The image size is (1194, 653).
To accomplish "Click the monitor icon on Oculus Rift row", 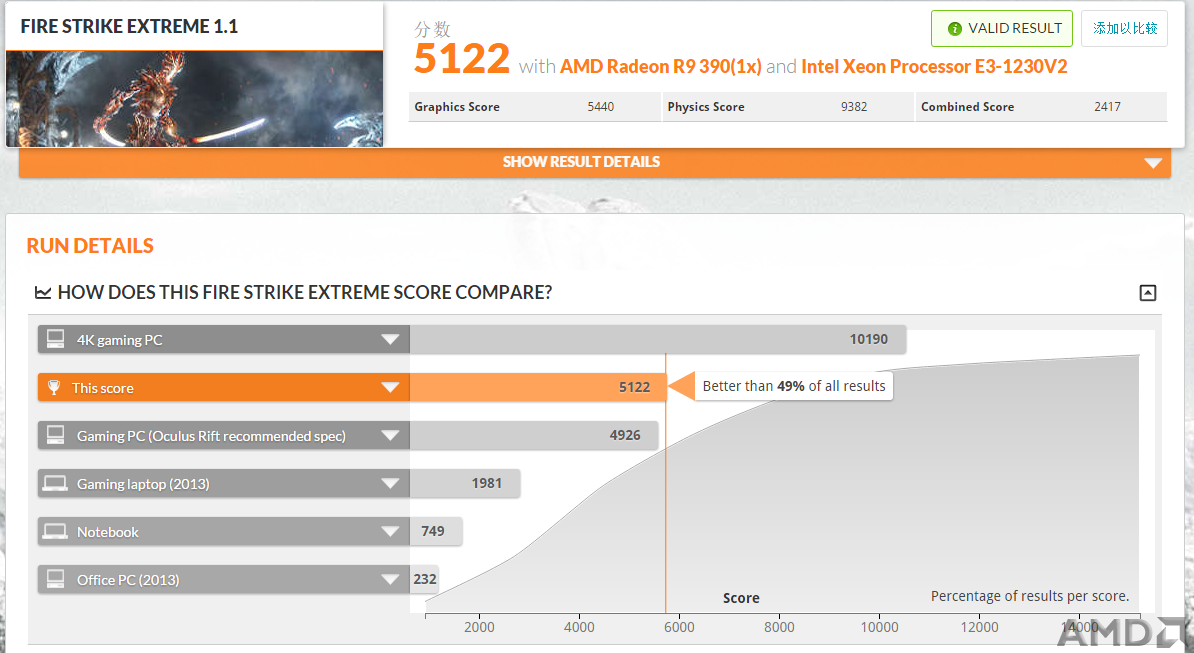I will click(56, 435).
